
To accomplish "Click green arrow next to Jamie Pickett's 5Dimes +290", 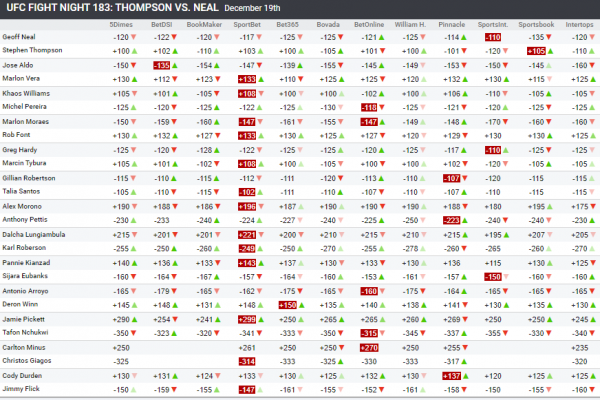I will point(134,320).
